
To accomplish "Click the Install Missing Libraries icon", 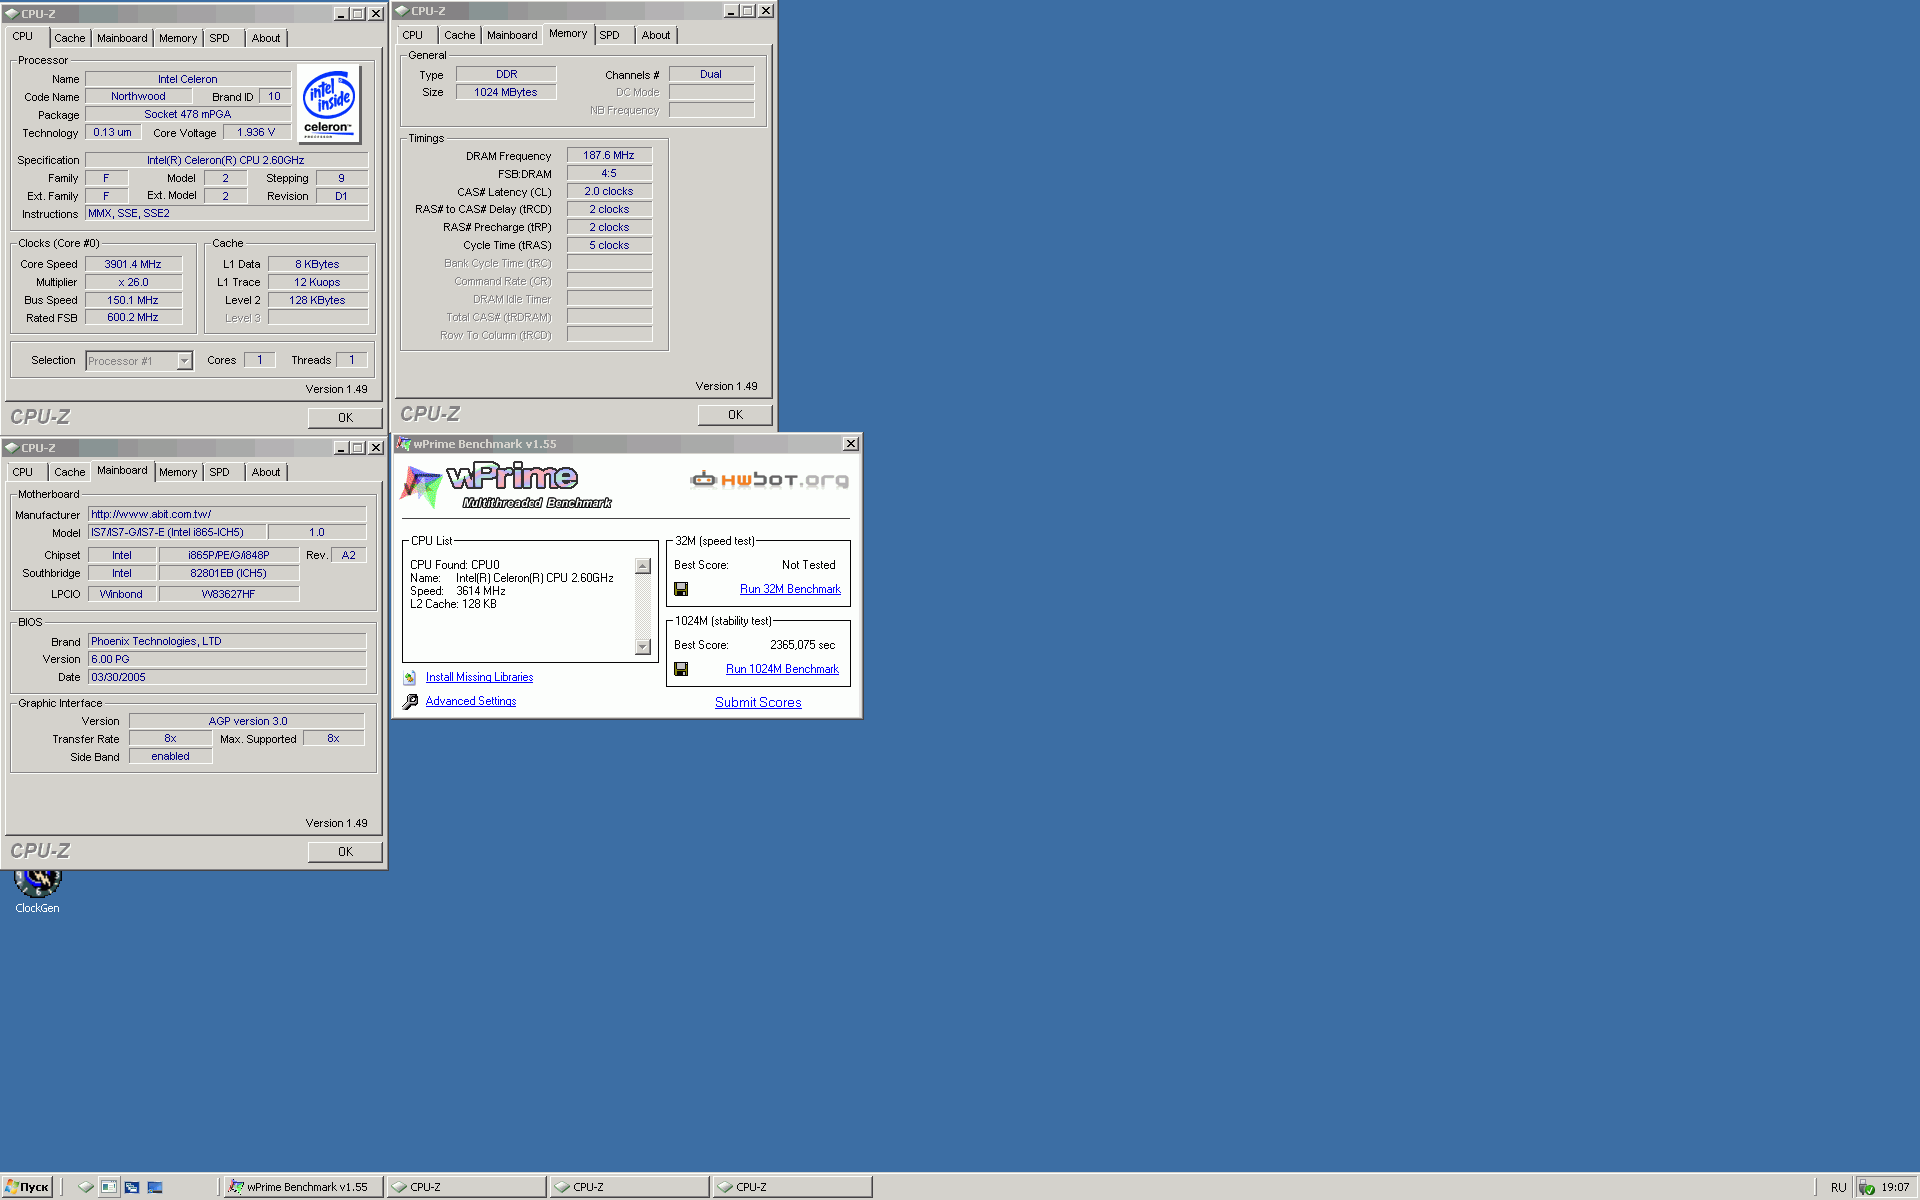I will (410, 678).
